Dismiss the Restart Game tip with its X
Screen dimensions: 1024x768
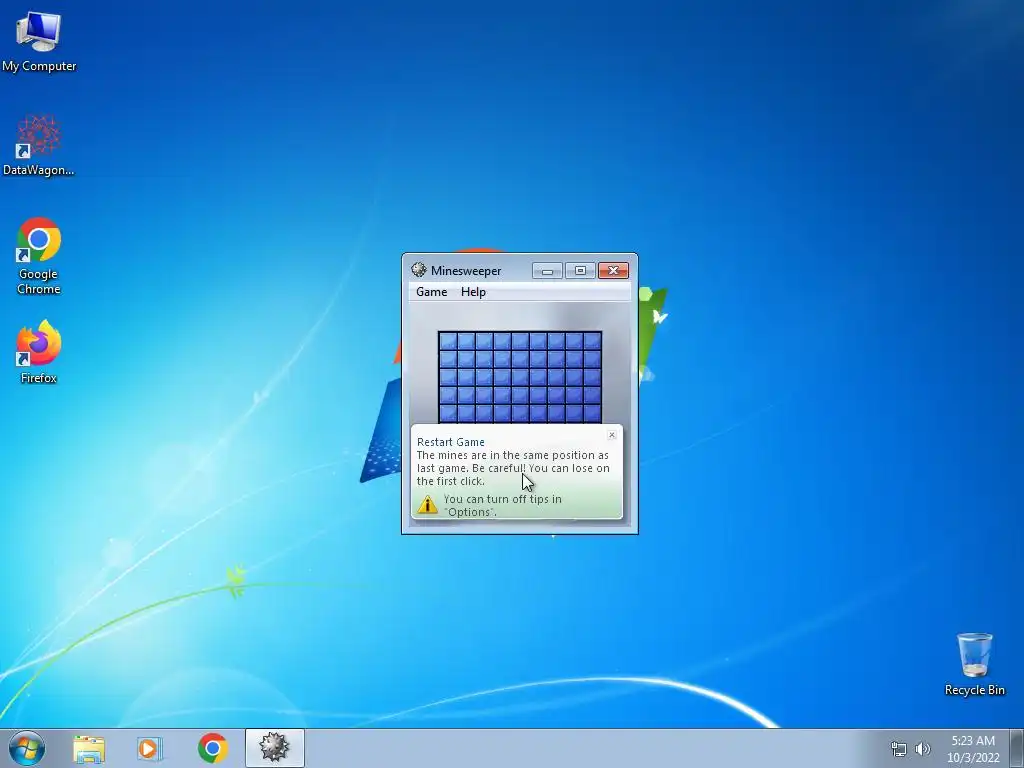(x=612, y=435)
